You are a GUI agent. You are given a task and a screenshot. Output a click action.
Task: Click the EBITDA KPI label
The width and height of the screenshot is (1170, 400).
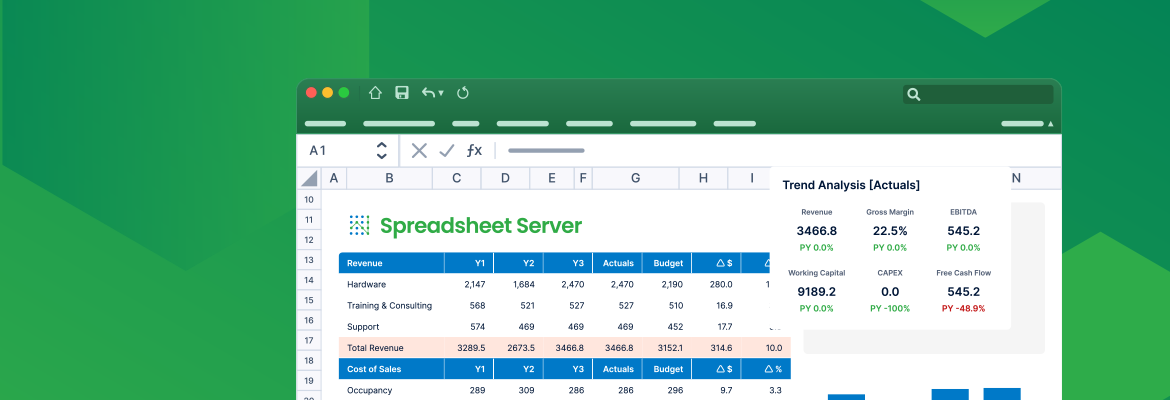tap(963, 212)
